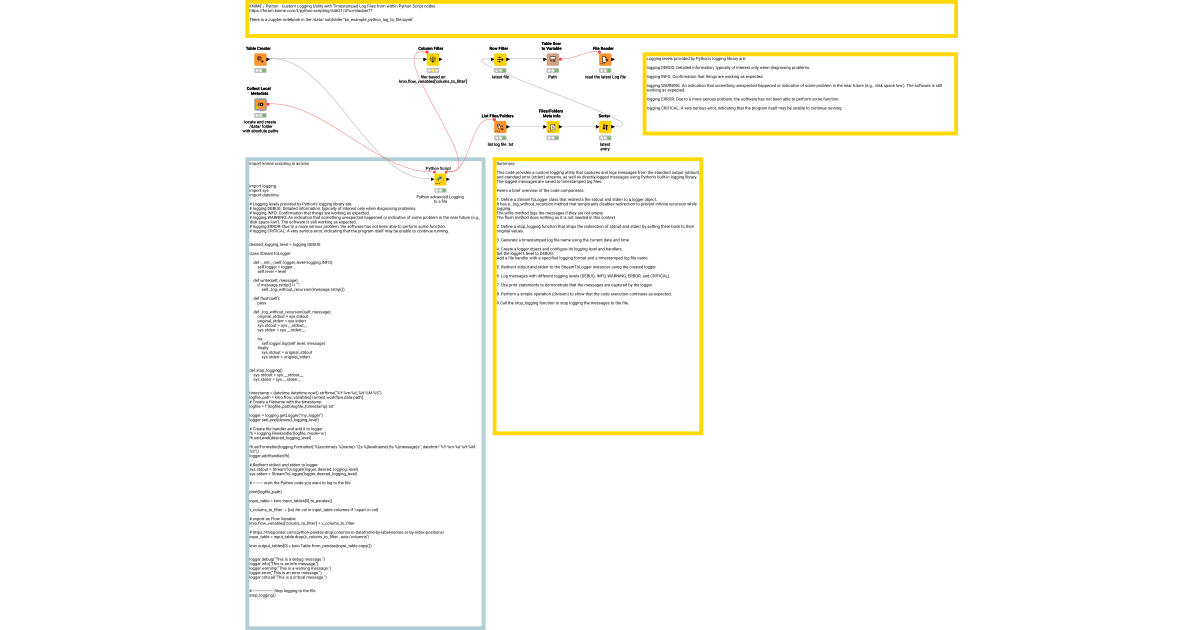Click the Row Filter node icon

(x=499, y=59)
